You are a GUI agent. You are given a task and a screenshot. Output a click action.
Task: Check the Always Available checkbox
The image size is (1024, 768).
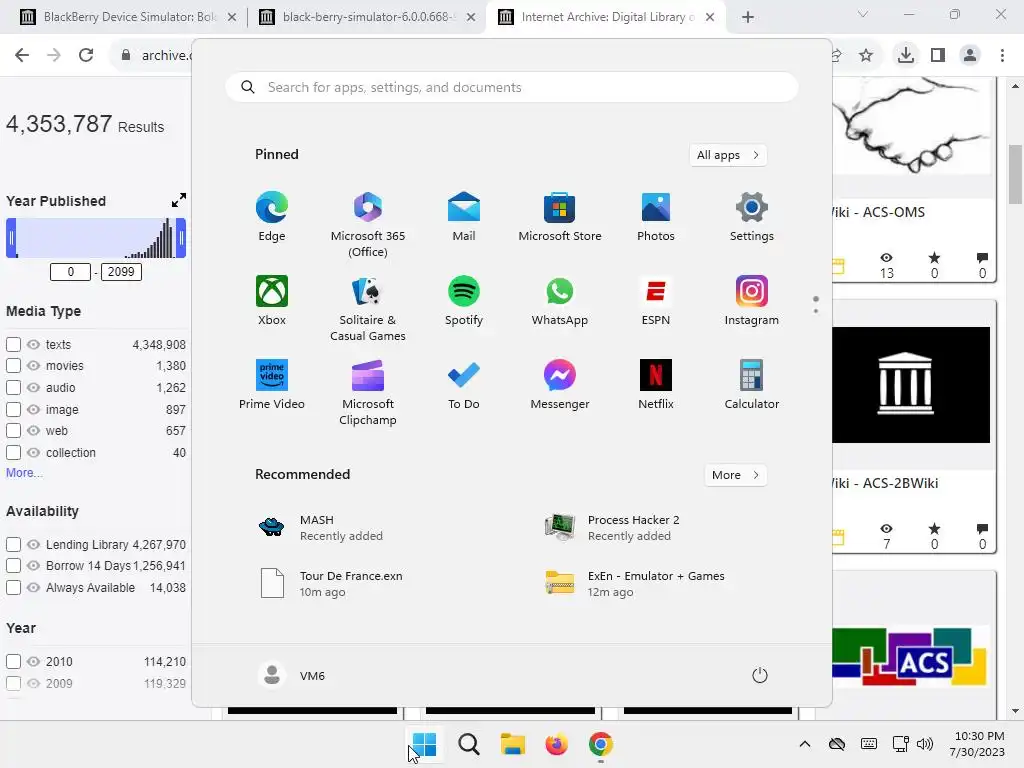click(x=13, y=588)
